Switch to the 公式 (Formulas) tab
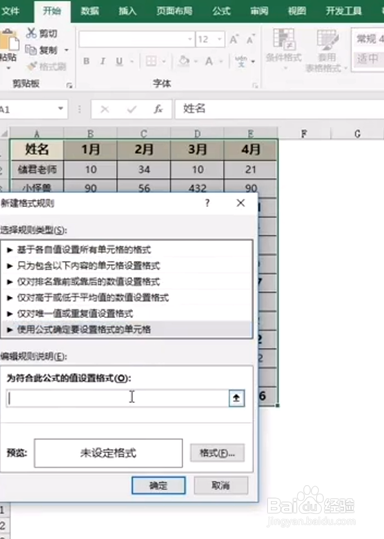The height and width of the screenshot is (539, 384). tap(221, 11)
